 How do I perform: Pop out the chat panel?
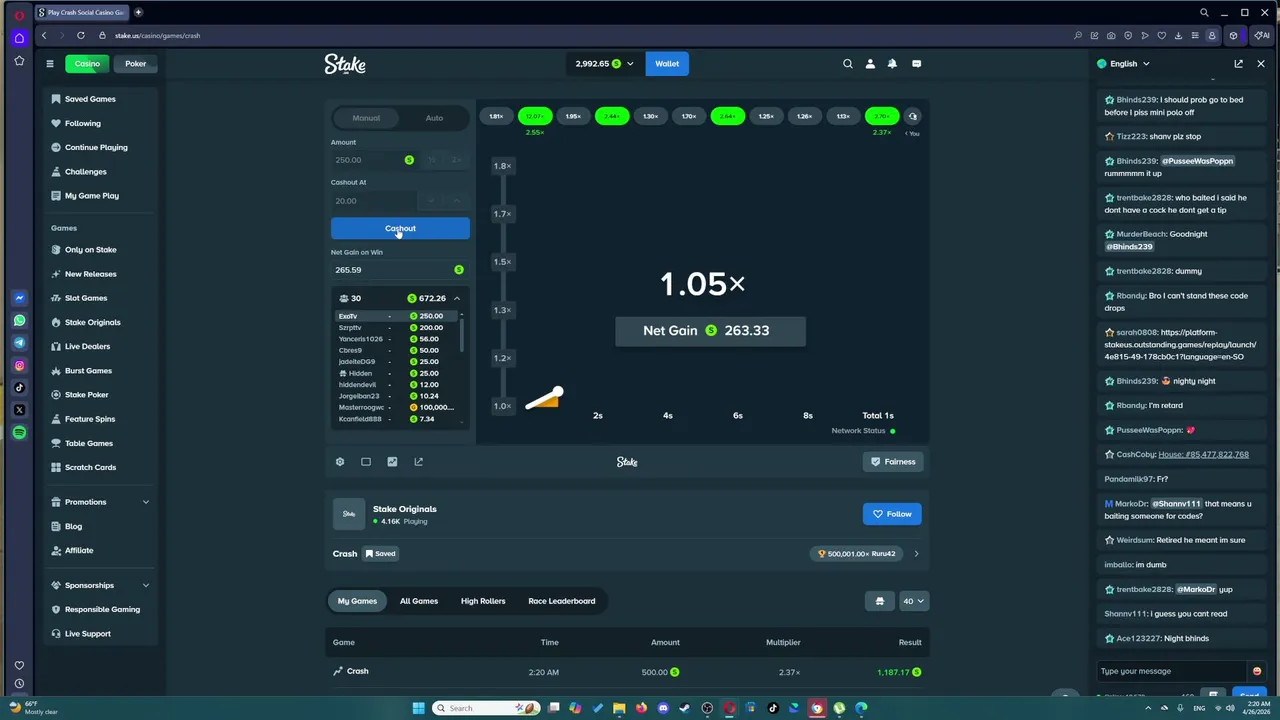click(1238, 64)
